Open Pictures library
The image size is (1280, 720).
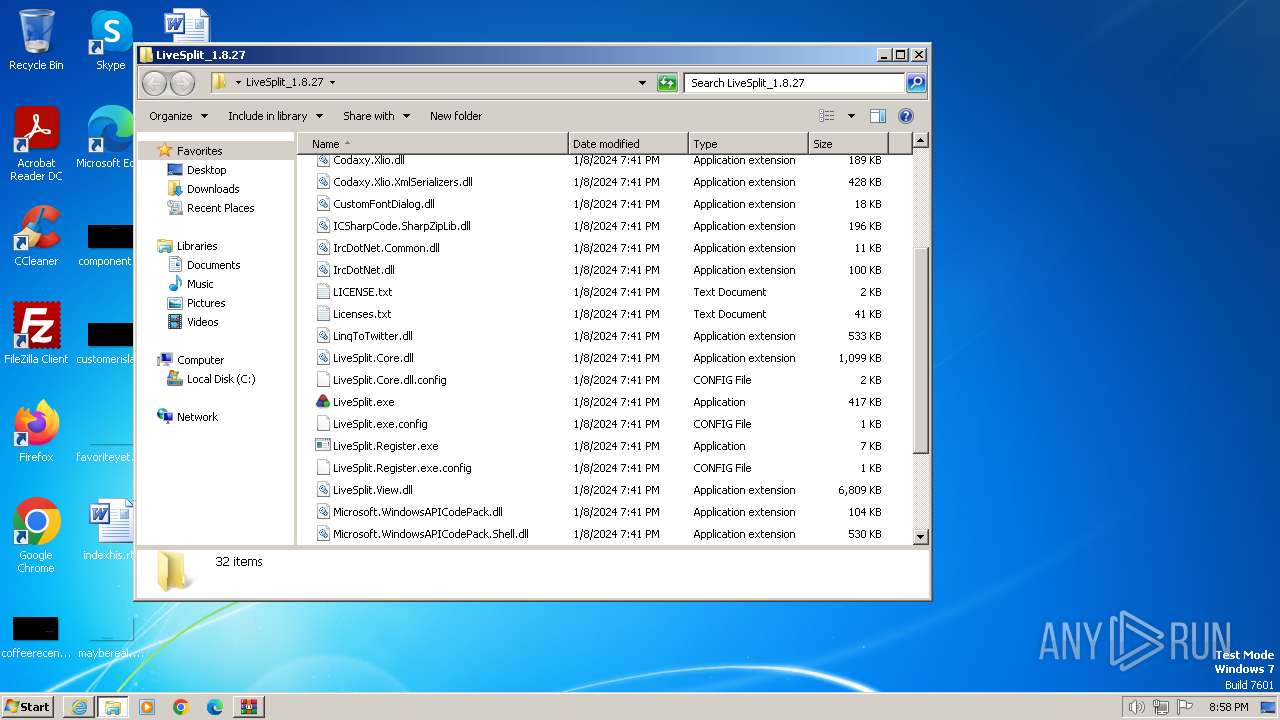206,303
